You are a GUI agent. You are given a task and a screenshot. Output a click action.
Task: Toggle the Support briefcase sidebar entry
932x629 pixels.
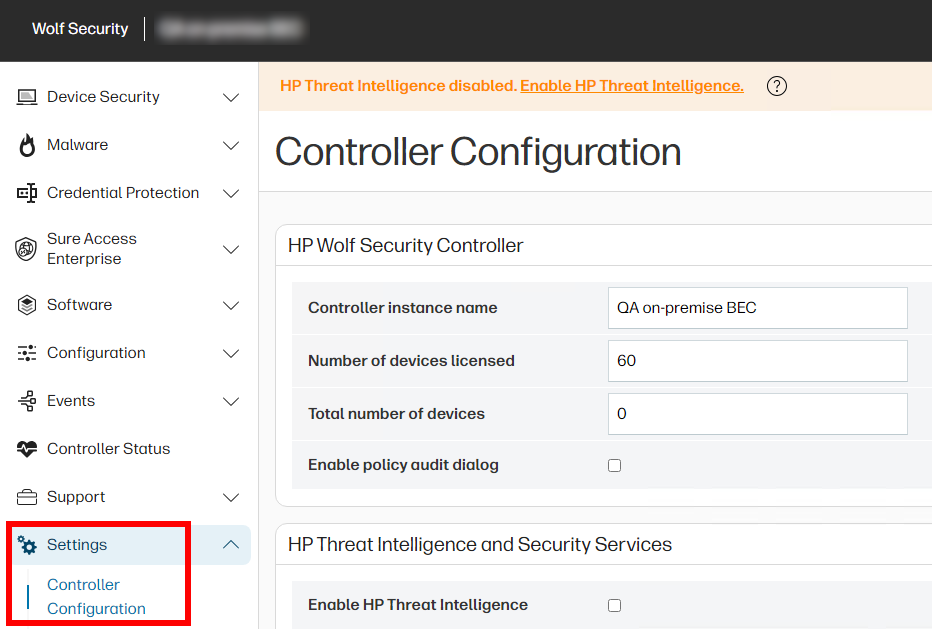point(75,496)
